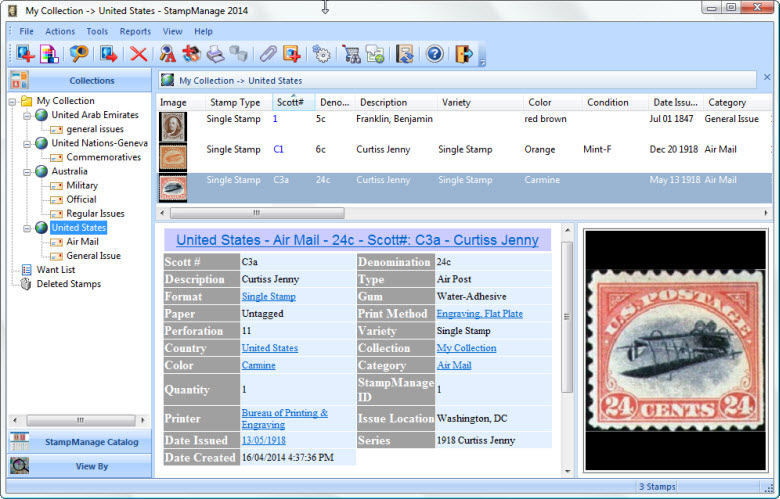Select Want List in the tree
The image size is (780, 499).
click(x=56, y=270)
